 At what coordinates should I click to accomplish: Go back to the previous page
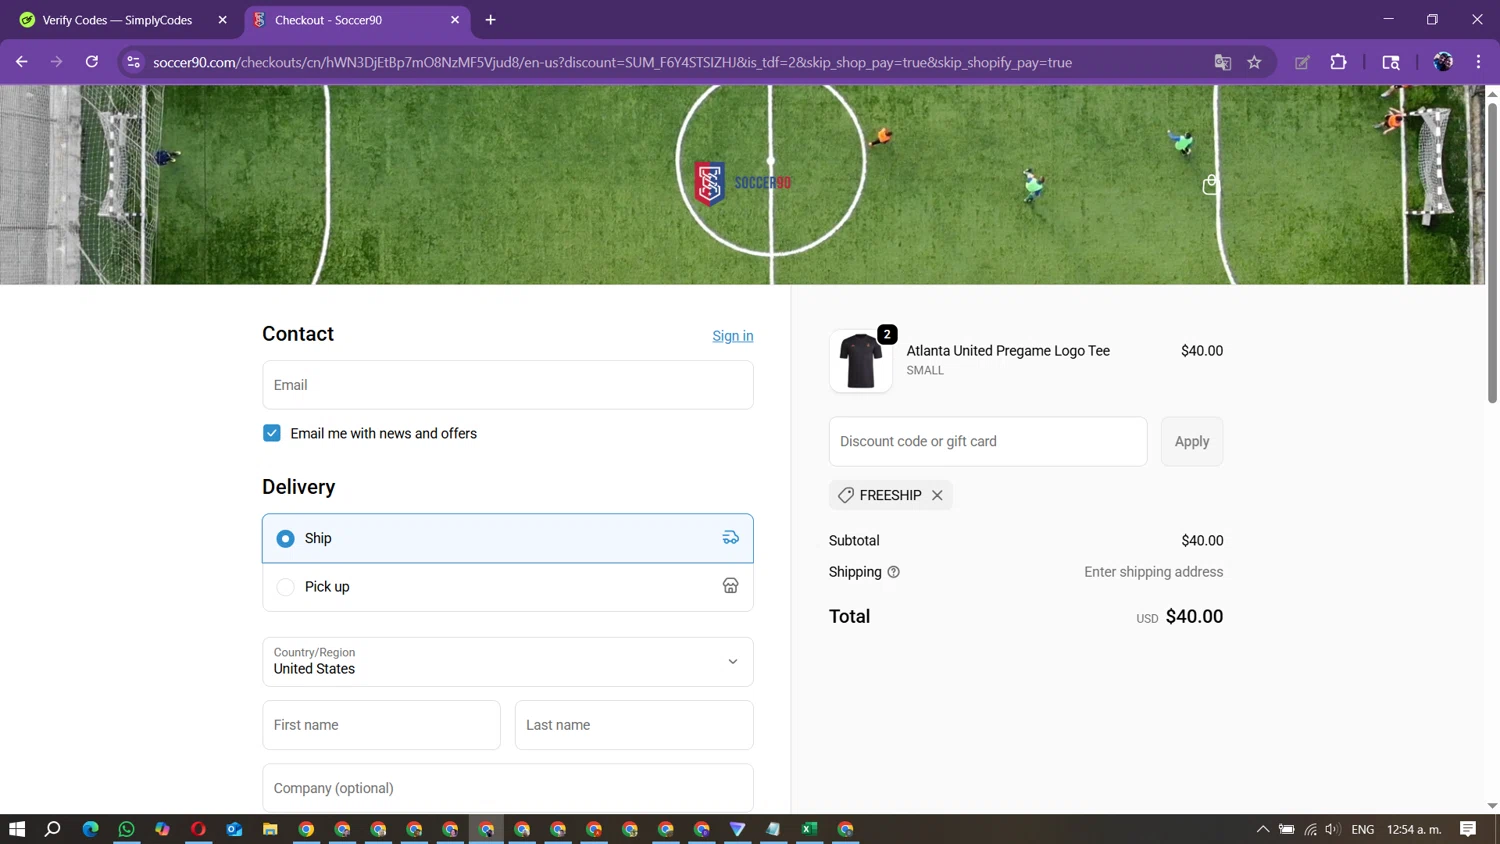[x=21, y=62]
